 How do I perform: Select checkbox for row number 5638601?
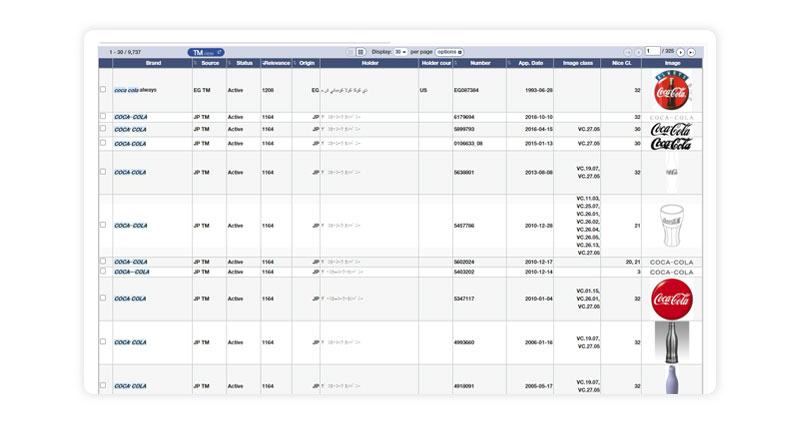tap(103, 172)
